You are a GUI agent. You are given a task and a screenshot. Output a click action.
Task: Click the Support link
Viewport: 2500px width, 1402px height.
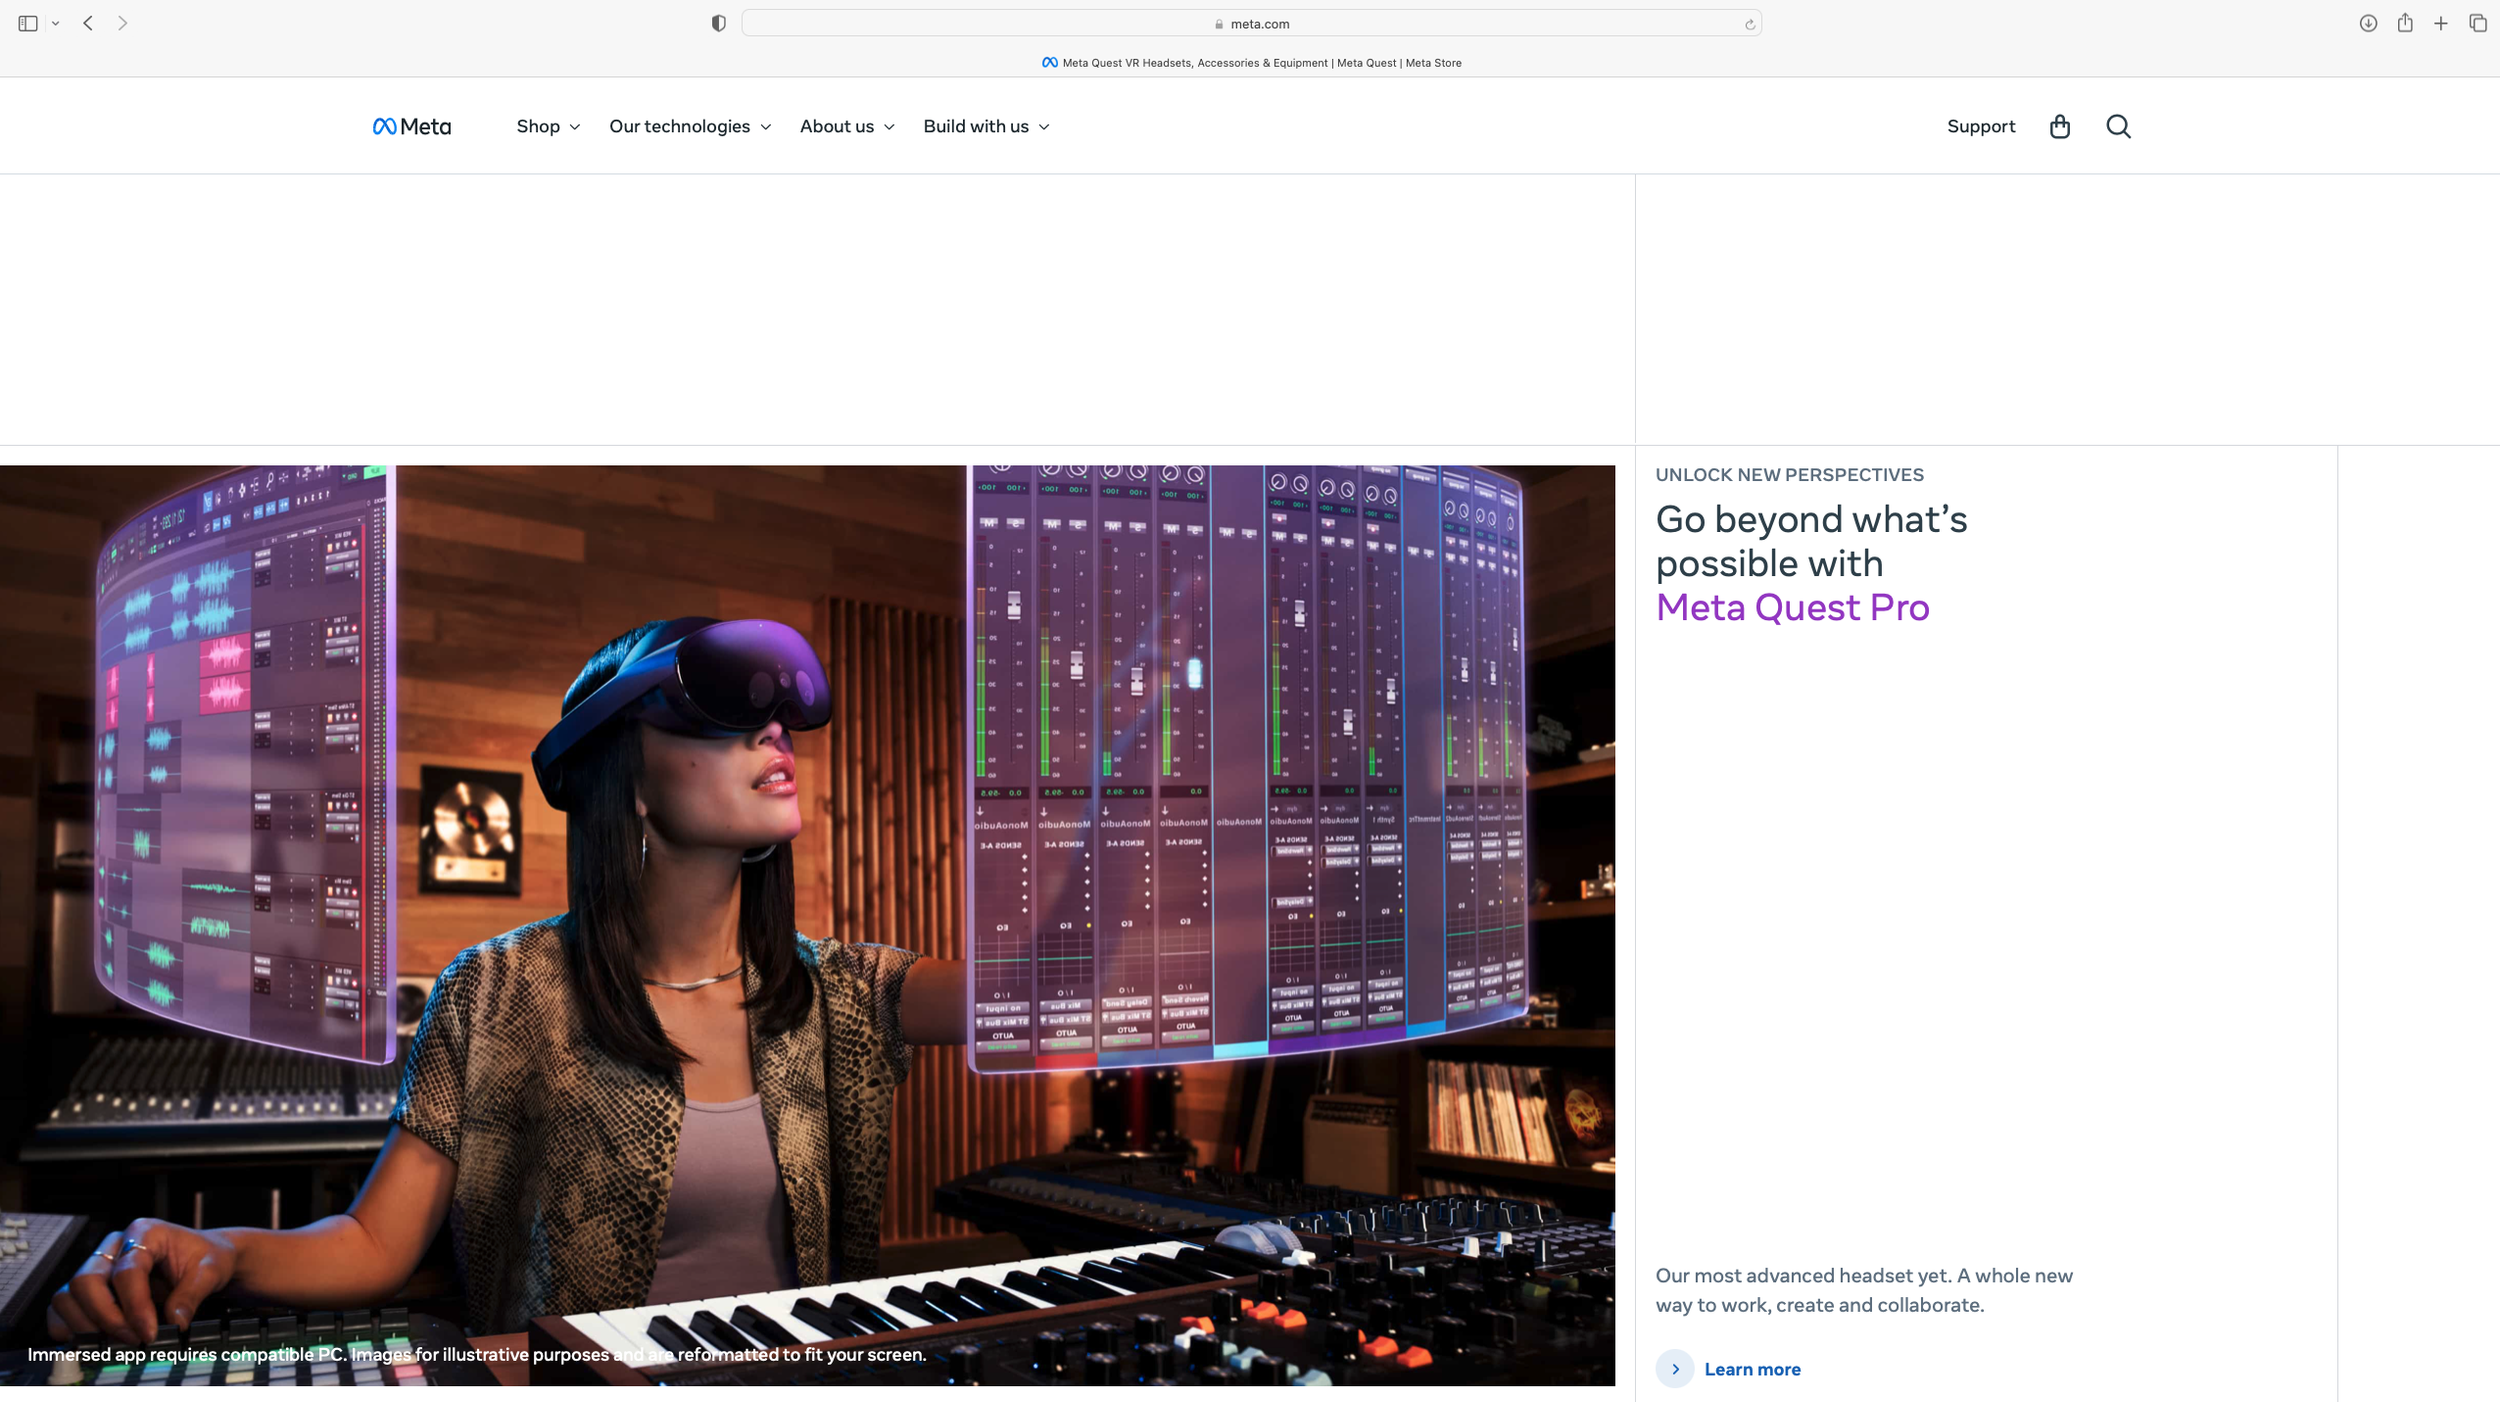(x=1980, y=126)
